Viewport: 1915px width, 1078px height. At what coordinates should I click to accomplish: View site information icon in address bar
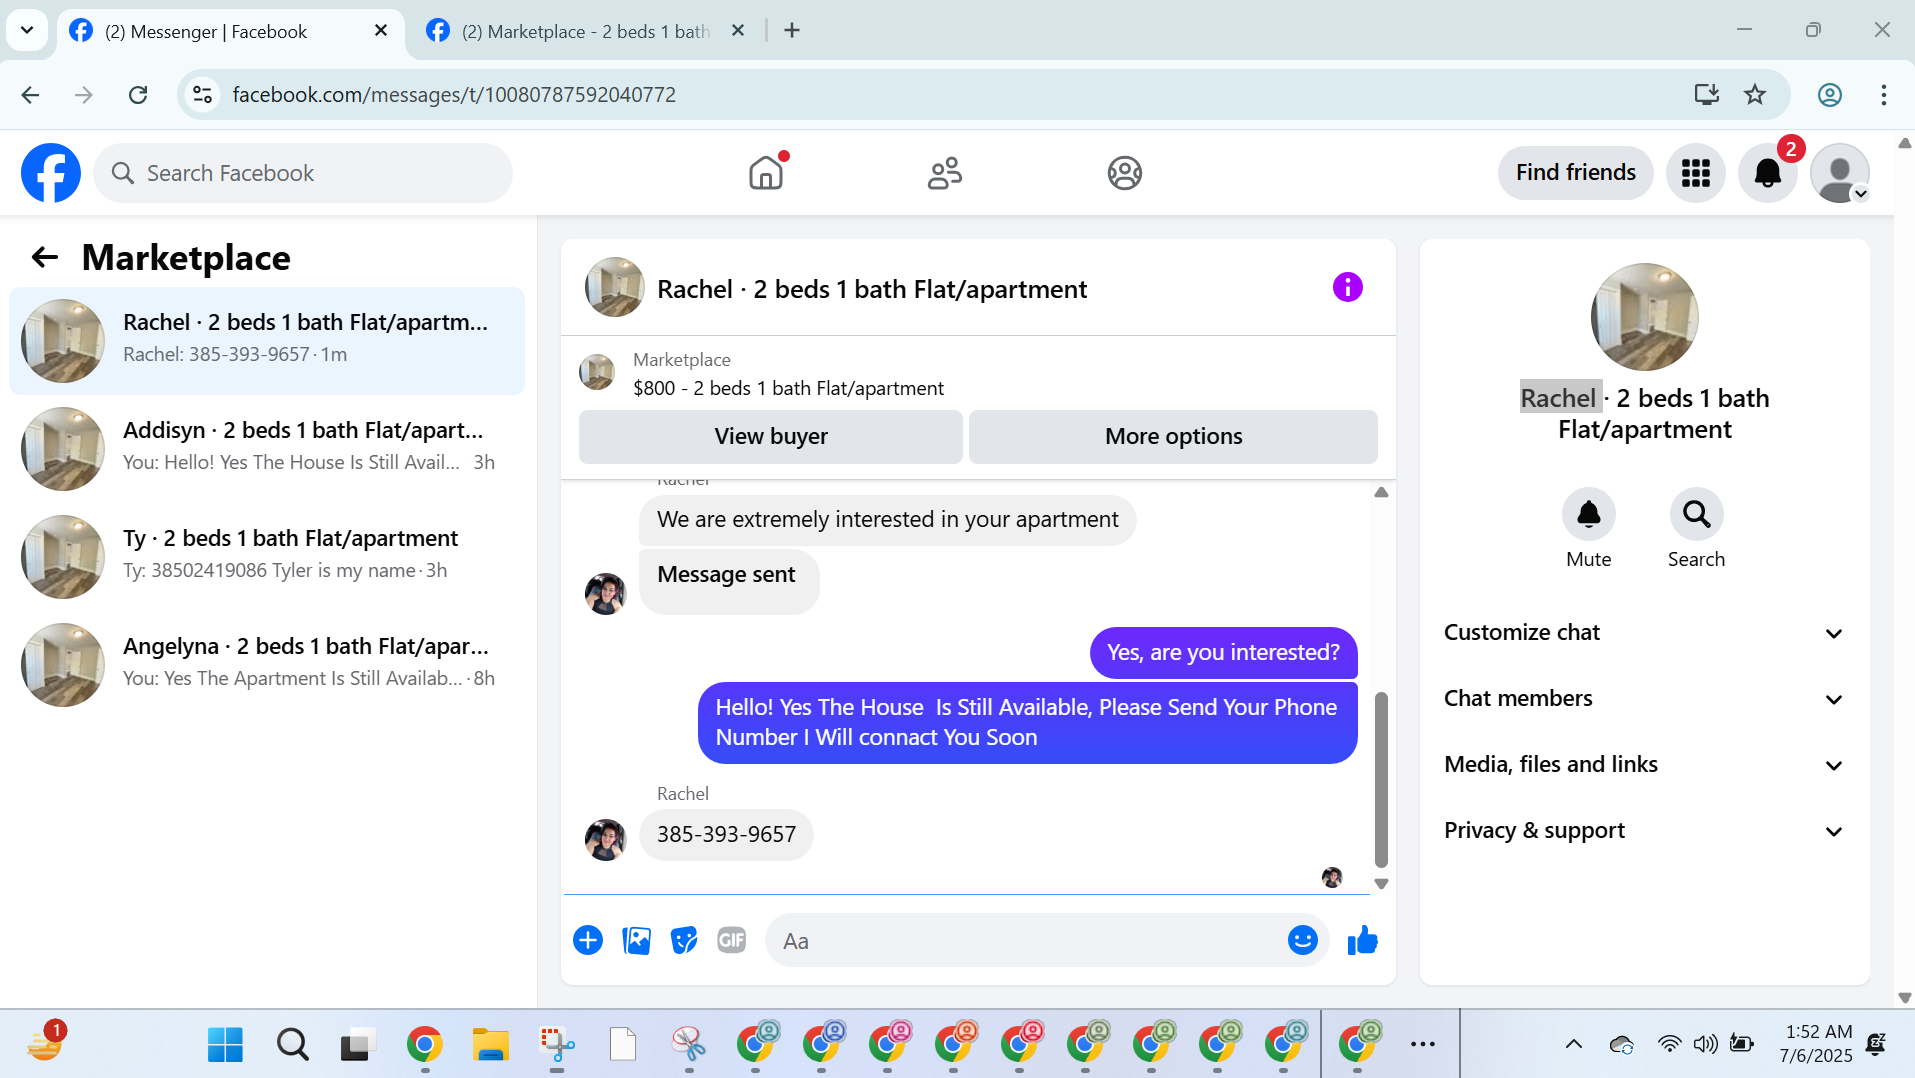[203, 95]
